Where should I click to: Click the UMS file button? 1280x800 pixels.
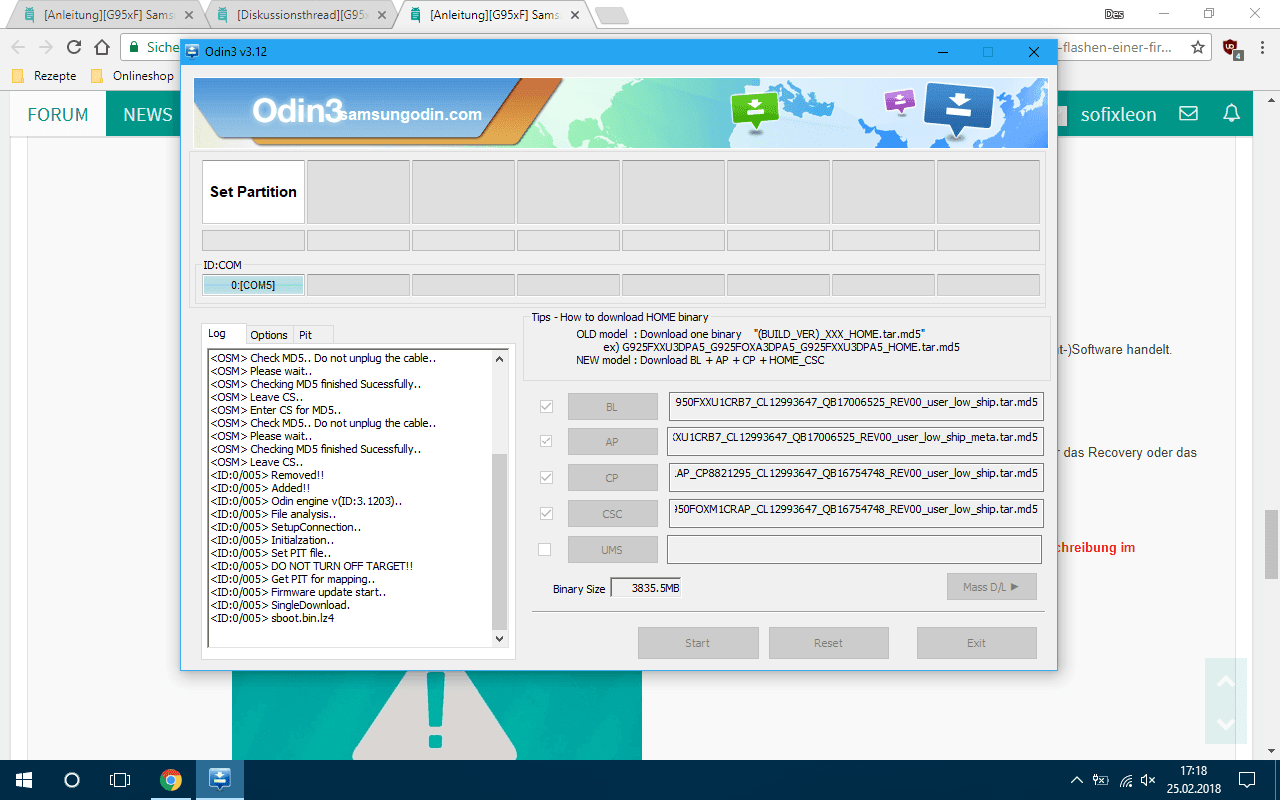(612, 550)
